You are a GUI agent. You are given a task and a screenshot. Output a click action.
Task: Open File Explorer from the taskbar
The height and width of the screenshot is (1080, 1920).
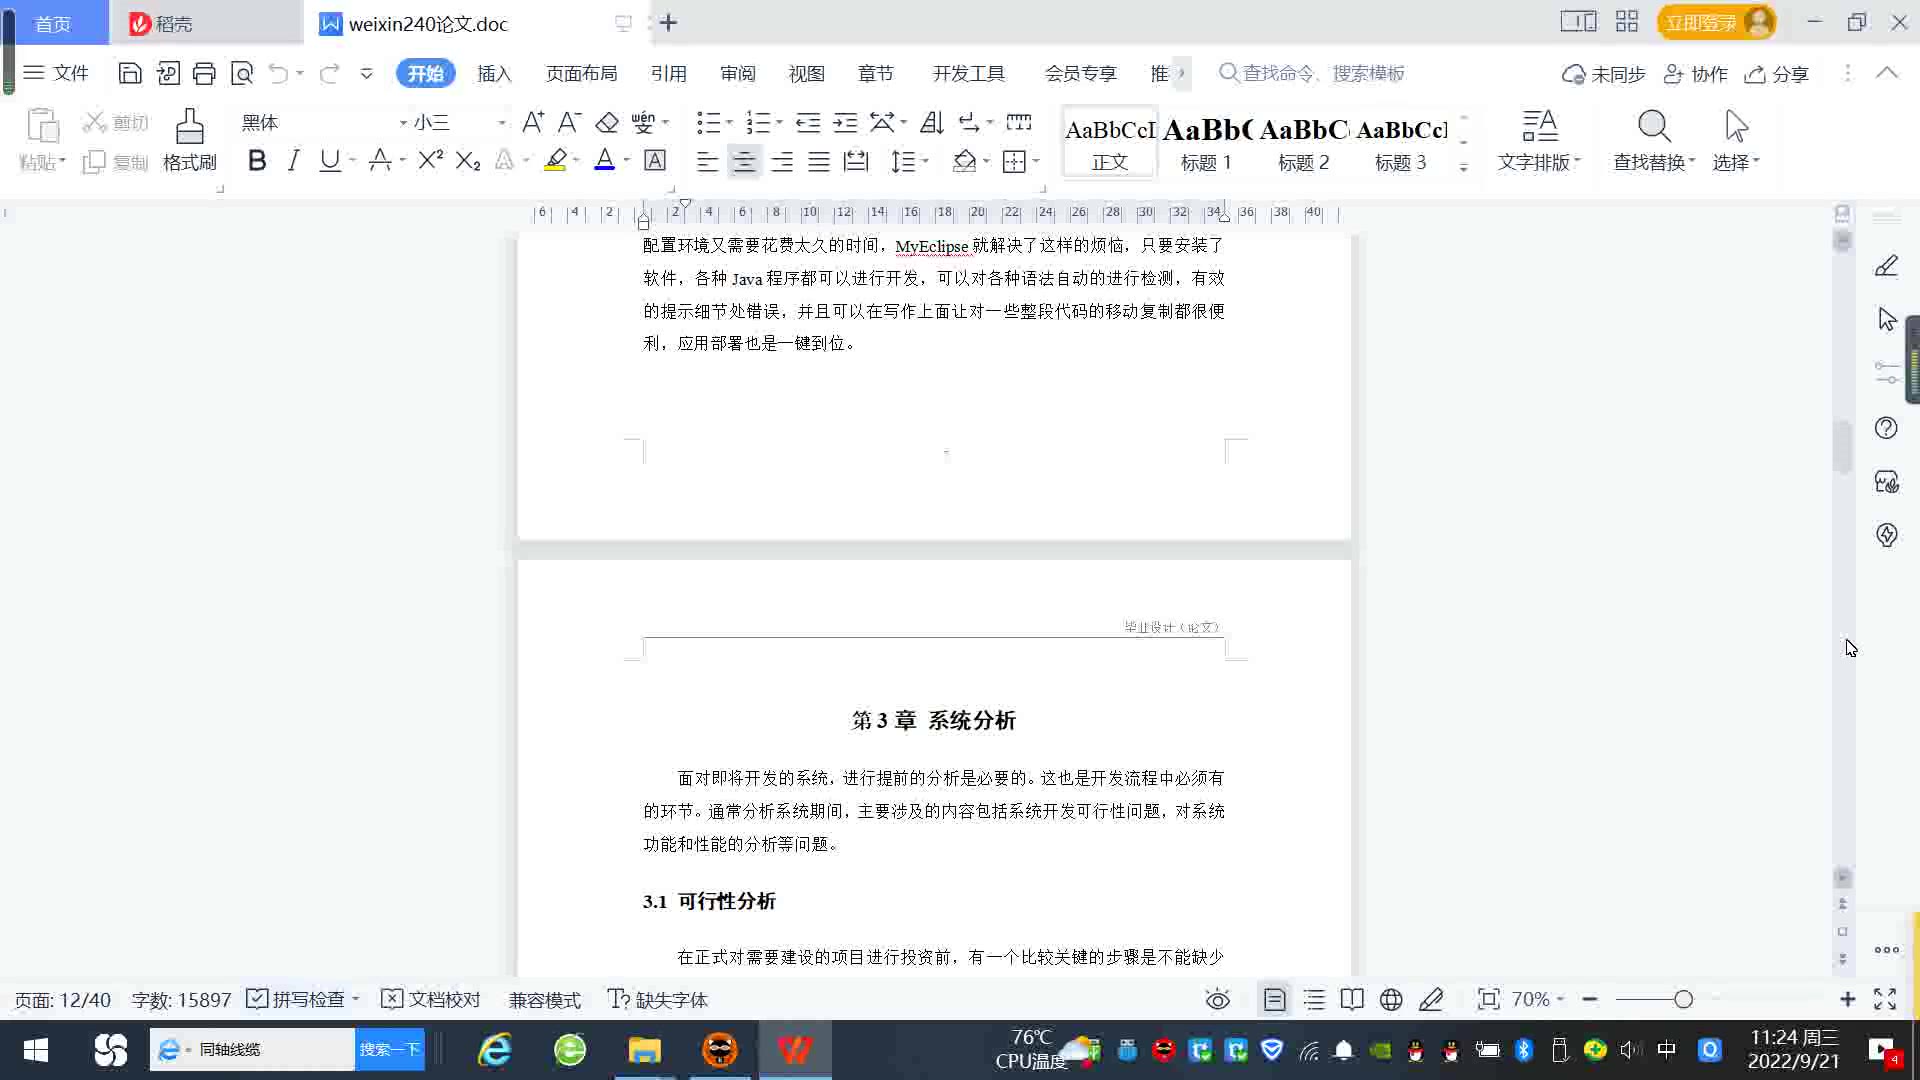pyautogui.click(x=644, y=1050)
